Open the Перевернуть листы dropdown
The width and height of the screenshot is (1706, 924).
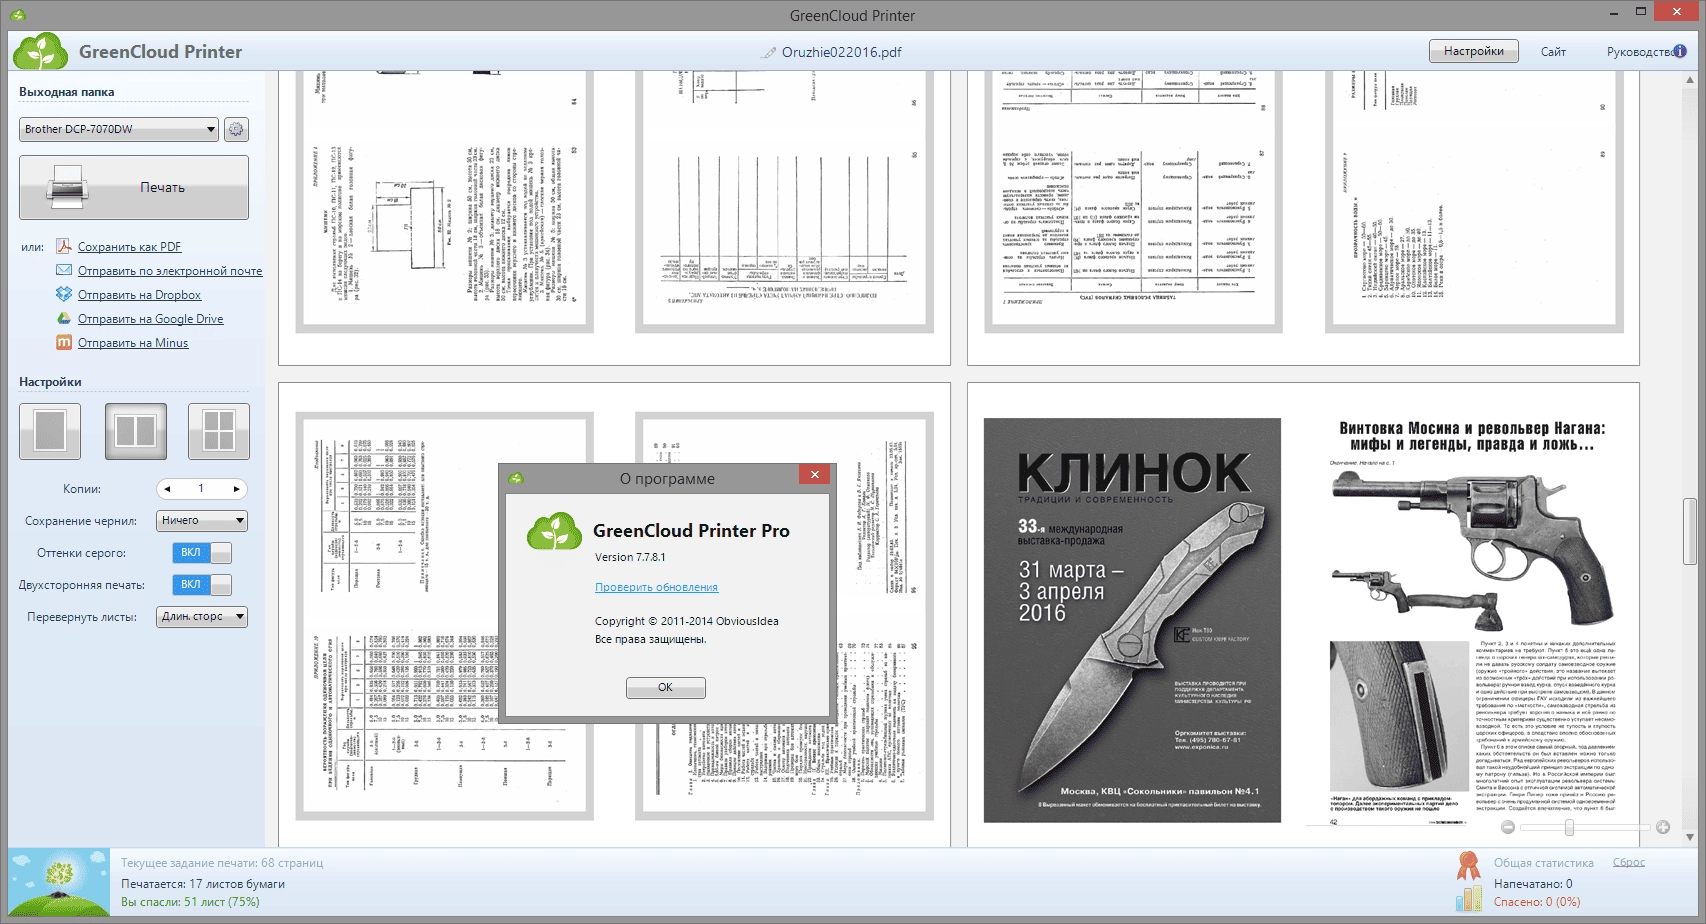(202, 617)
